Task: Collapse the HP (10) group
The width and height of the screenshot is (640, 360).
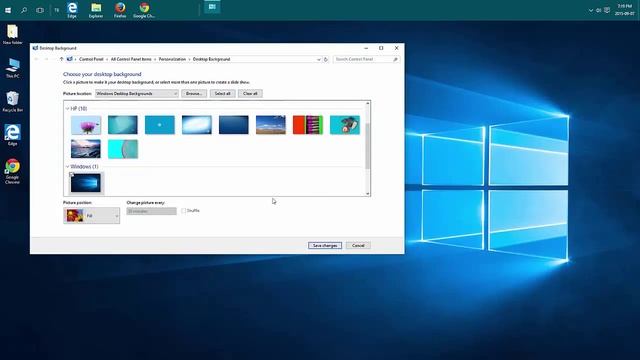Action: (x=67, y=109)
